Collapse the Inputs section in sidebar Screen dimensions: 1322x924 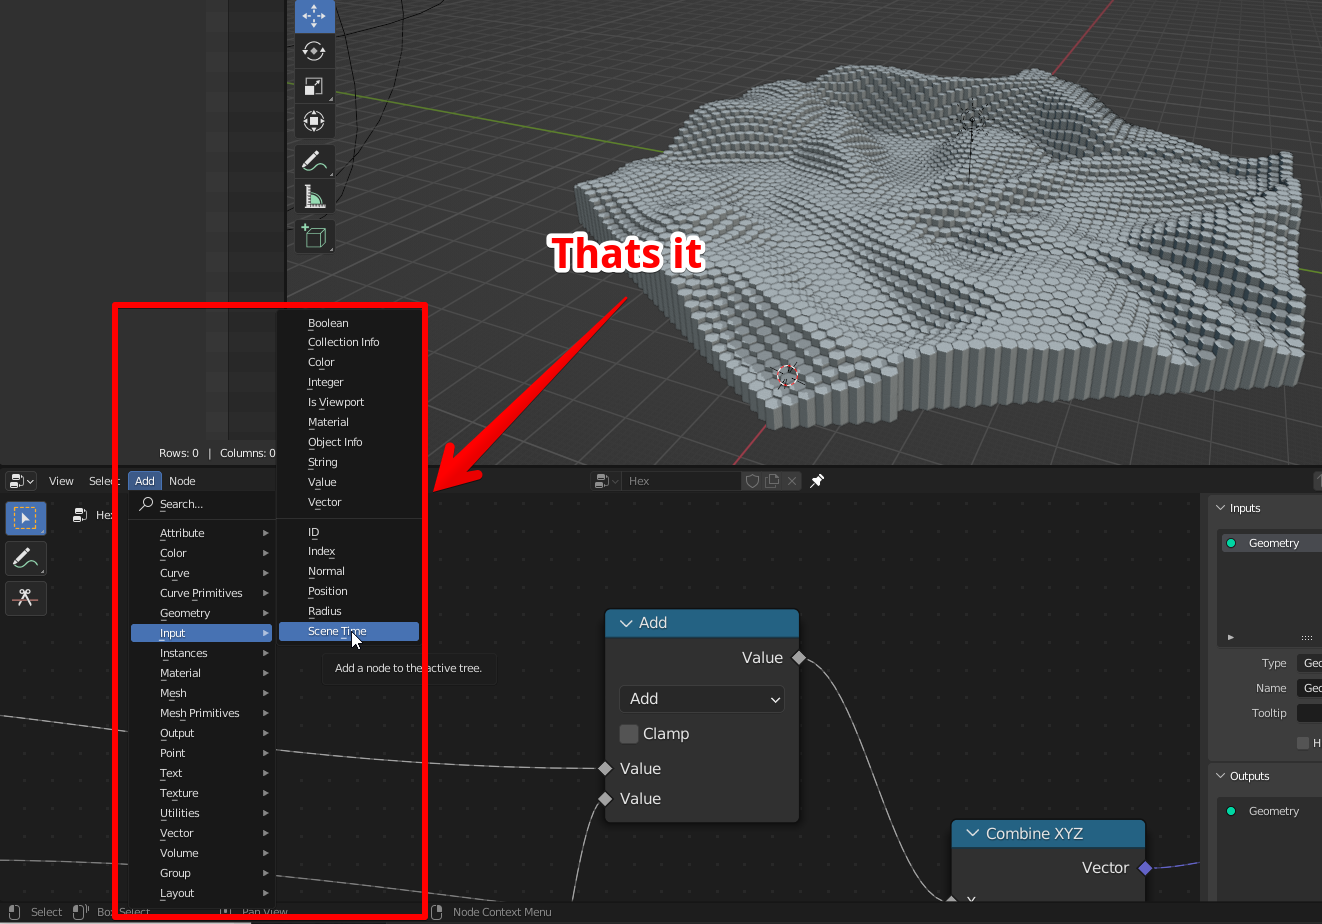tap(1223, 507)
